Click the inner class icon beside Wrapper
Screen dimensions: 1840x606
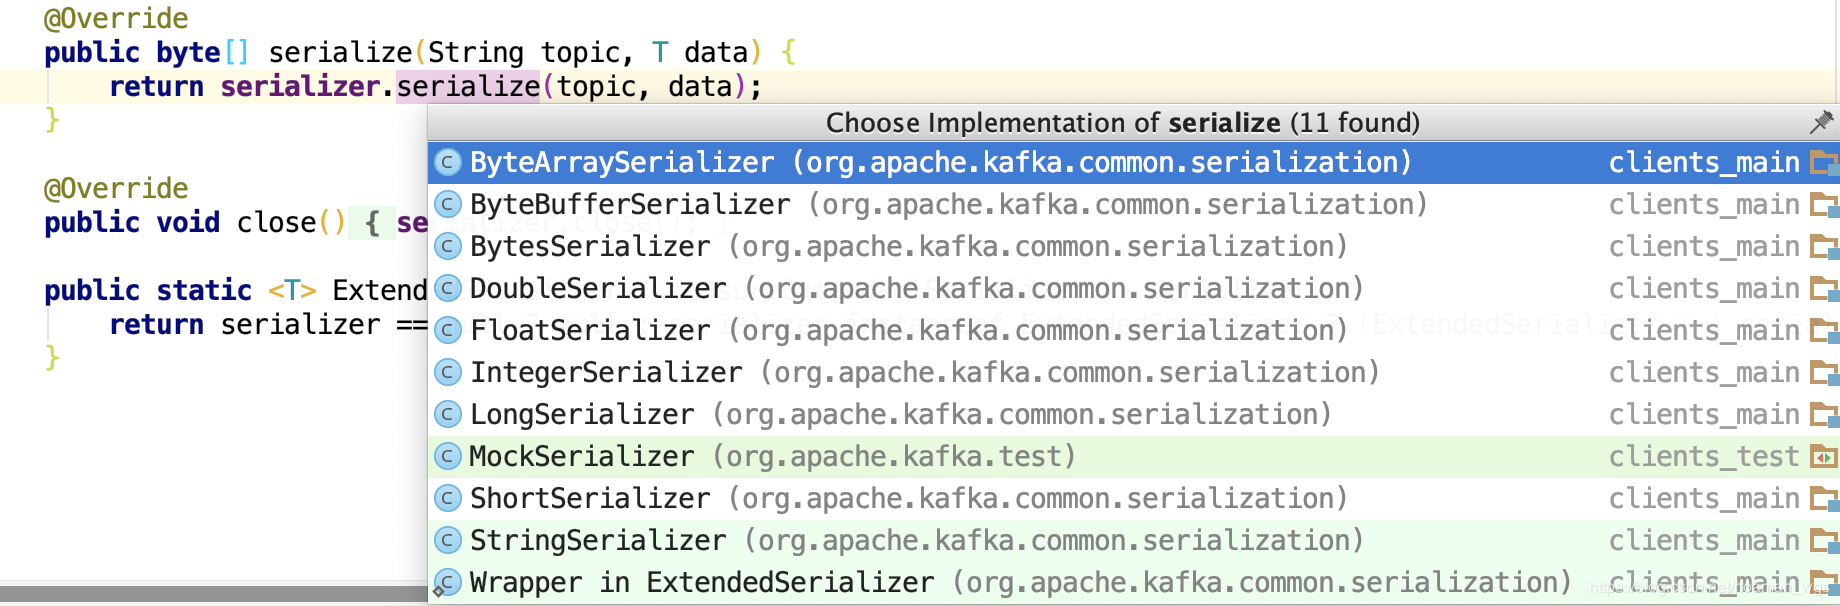coord(447,583)
